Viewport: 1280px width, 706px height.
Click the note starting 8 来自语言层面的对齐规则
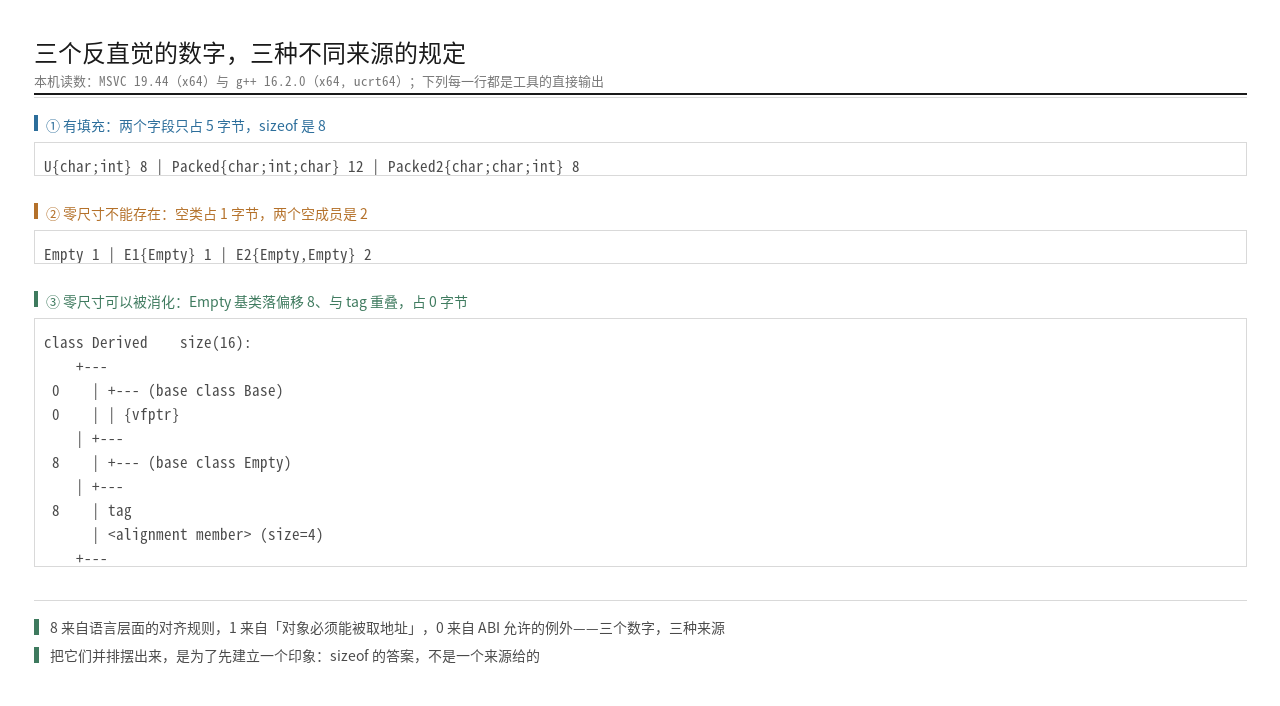387,628
